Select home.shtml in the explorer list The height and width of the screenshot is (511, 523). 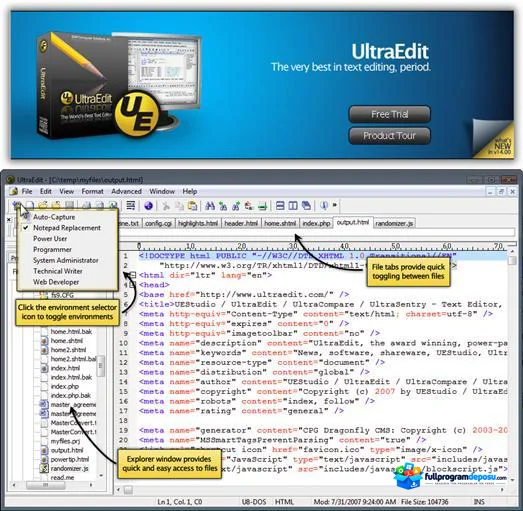[x=67, y=341]
